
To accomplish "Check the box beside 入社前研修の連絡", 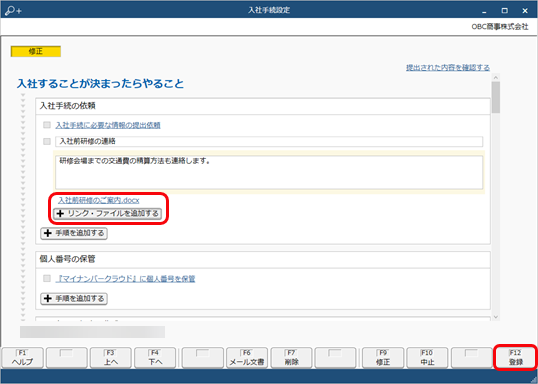I will 47,141.
